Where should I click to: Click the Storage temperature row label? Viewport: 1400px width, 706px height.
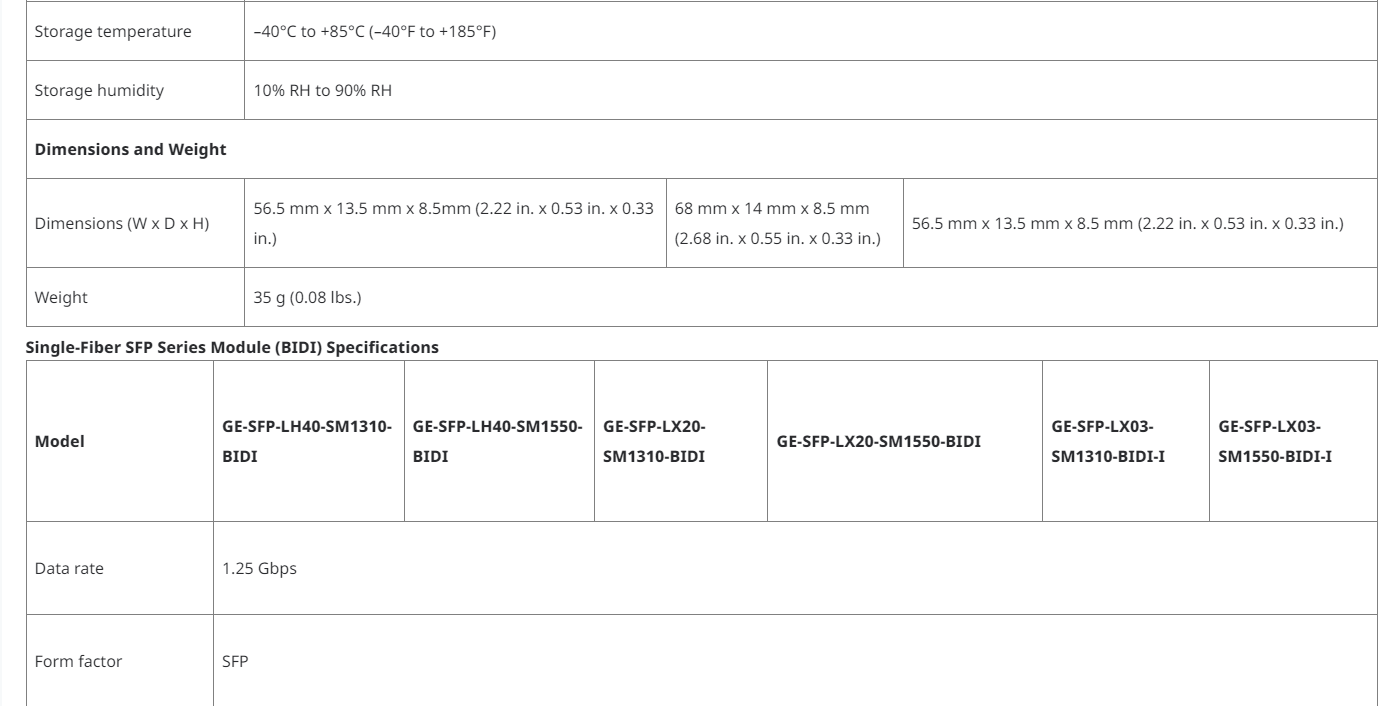click(113, 31)
